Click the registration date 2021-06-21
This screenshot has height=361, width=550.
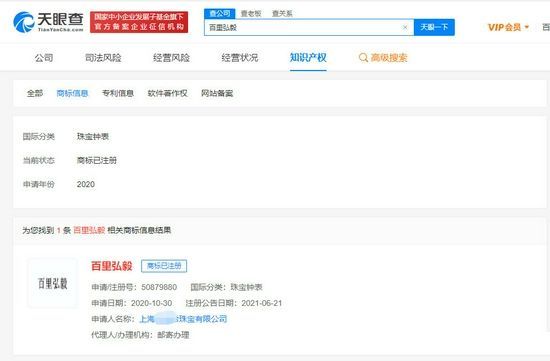[262, 303]
